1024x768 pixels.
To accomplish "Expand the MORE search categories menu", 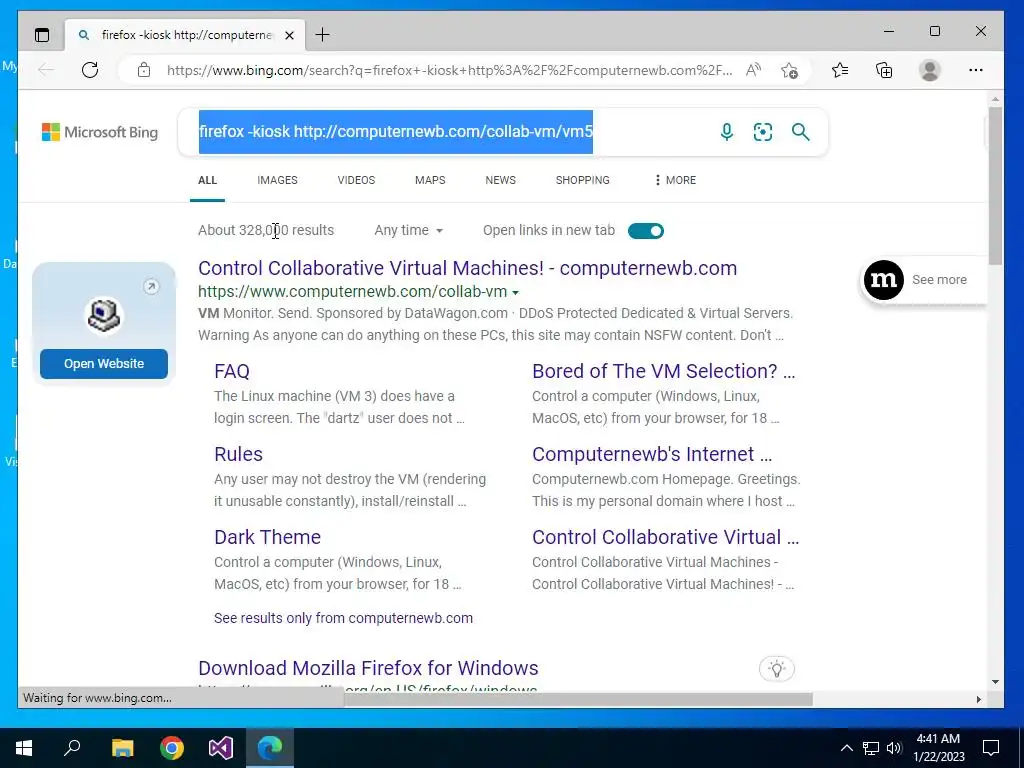I will click(x=675, y=180).
